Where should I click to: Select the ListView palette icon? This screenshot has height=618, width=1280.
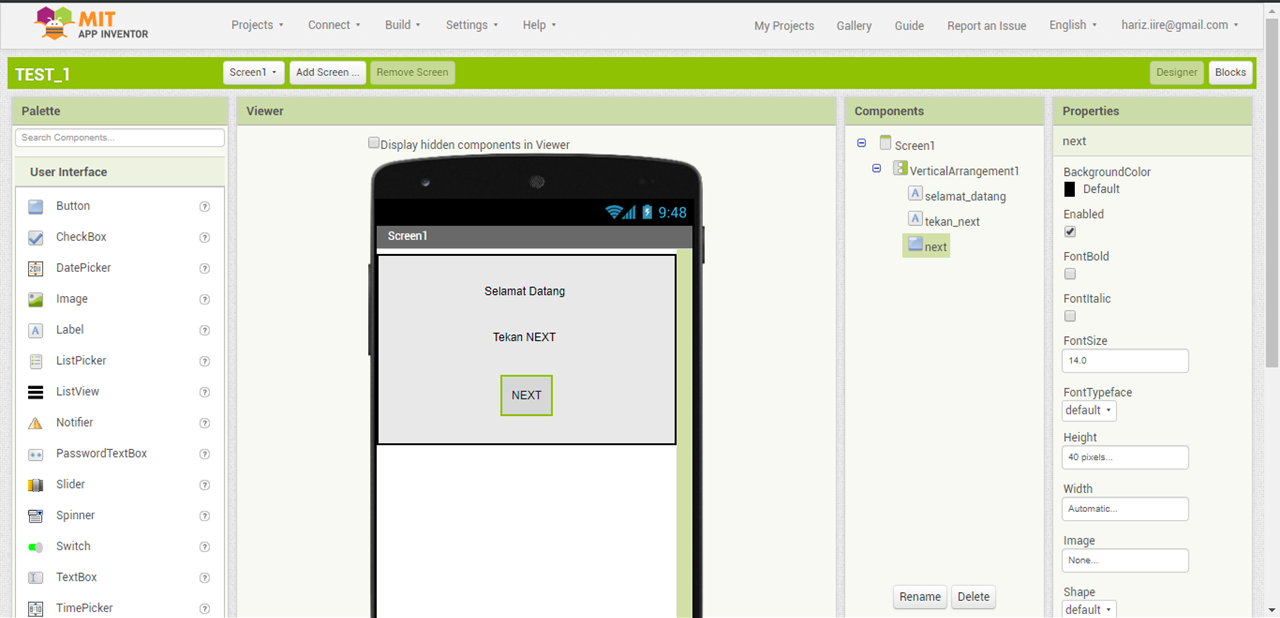click(x=36, y=392)
